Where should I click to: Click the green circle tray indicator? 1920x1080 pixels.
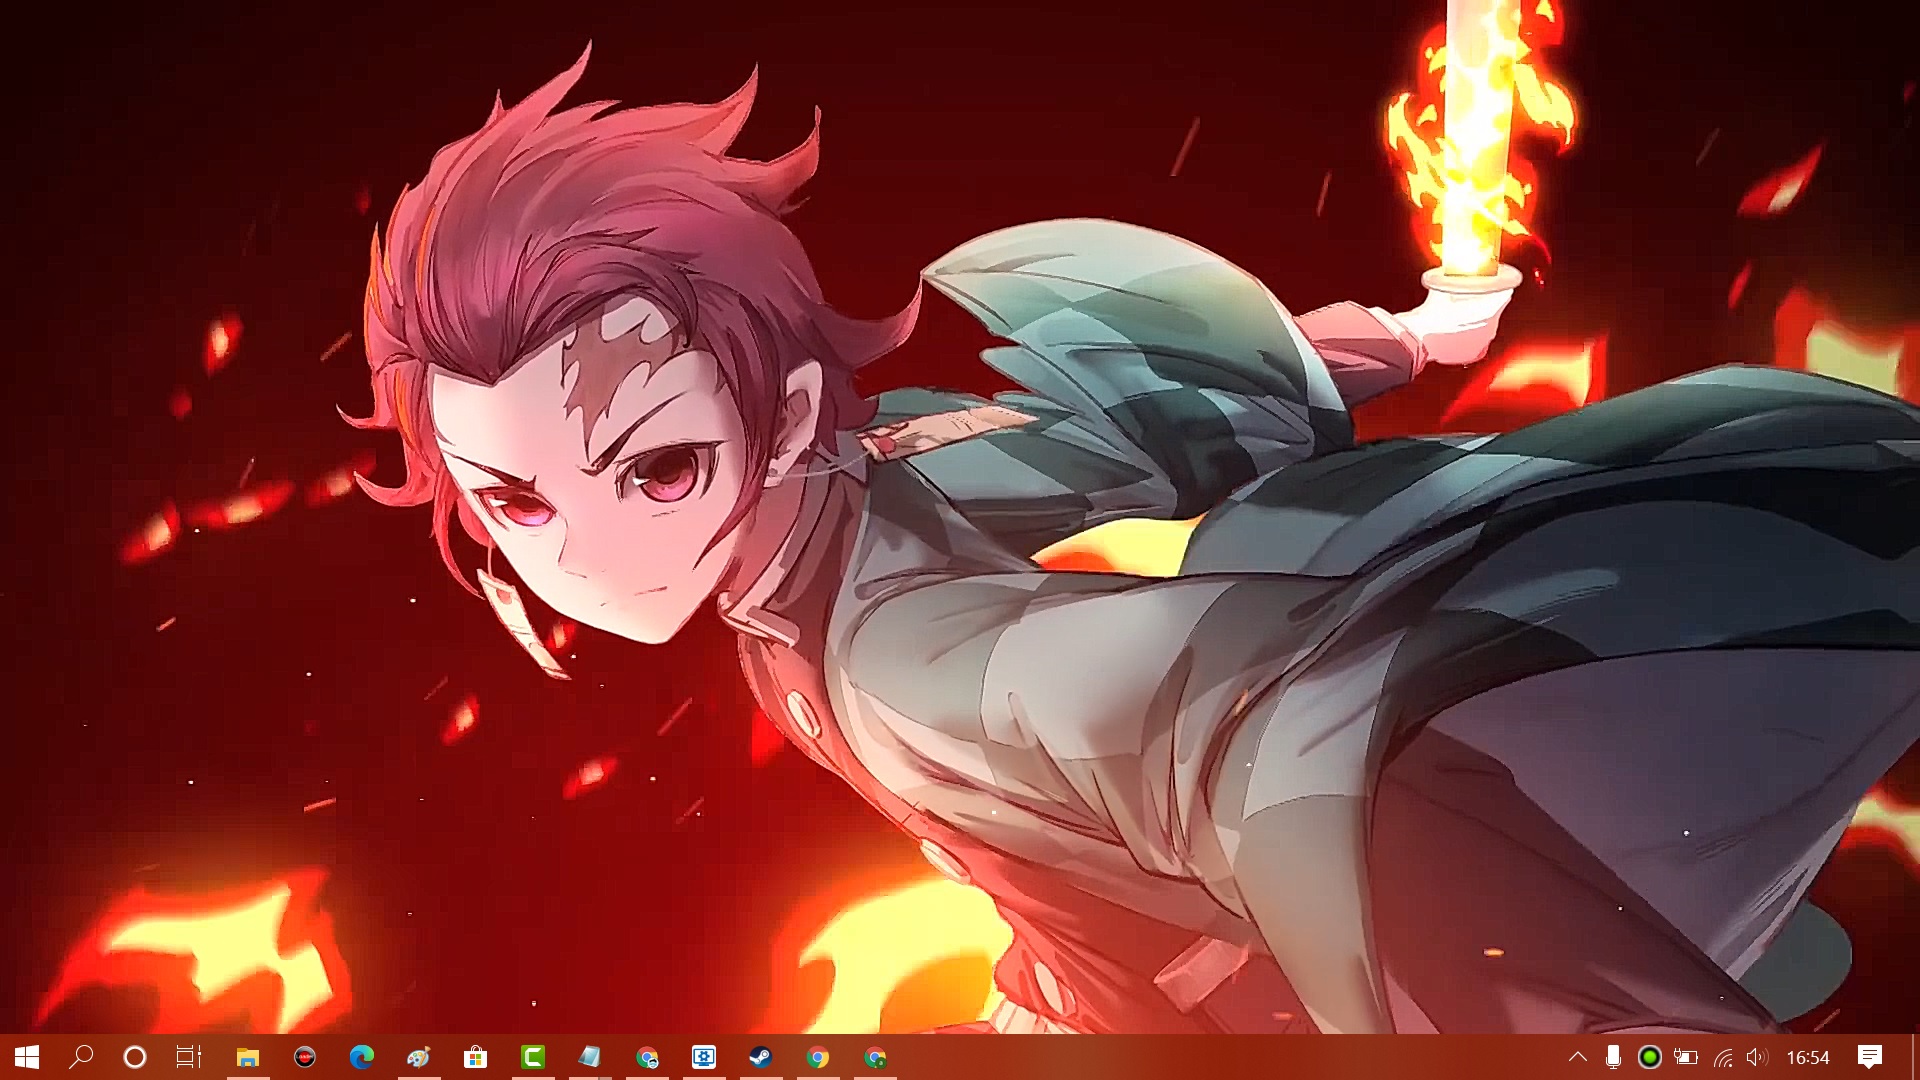(1650, 1057)
